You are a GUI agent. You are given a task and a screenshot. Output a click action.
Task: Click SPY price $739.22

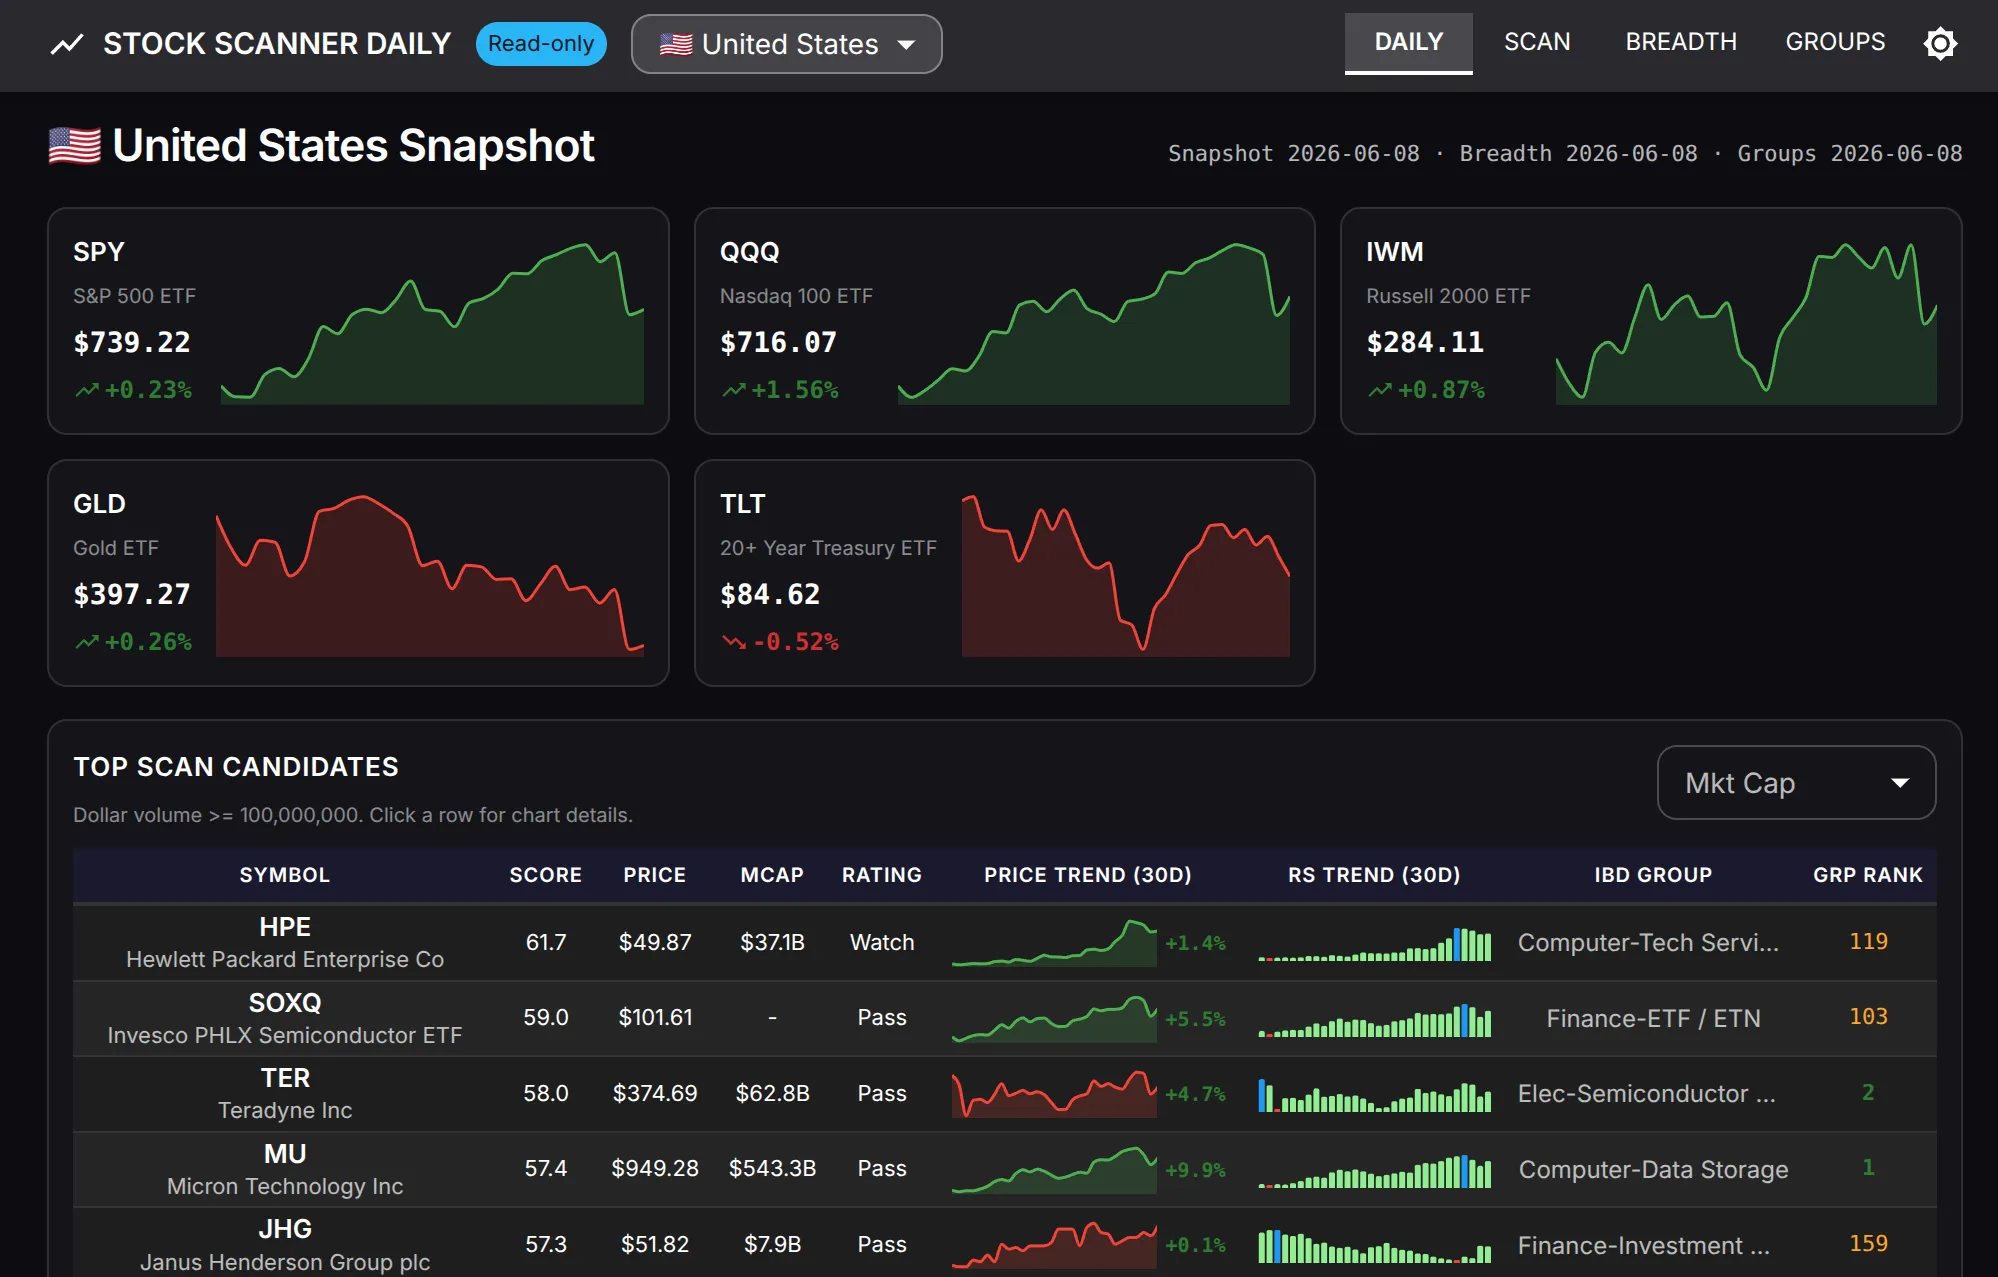coord(132,343)
